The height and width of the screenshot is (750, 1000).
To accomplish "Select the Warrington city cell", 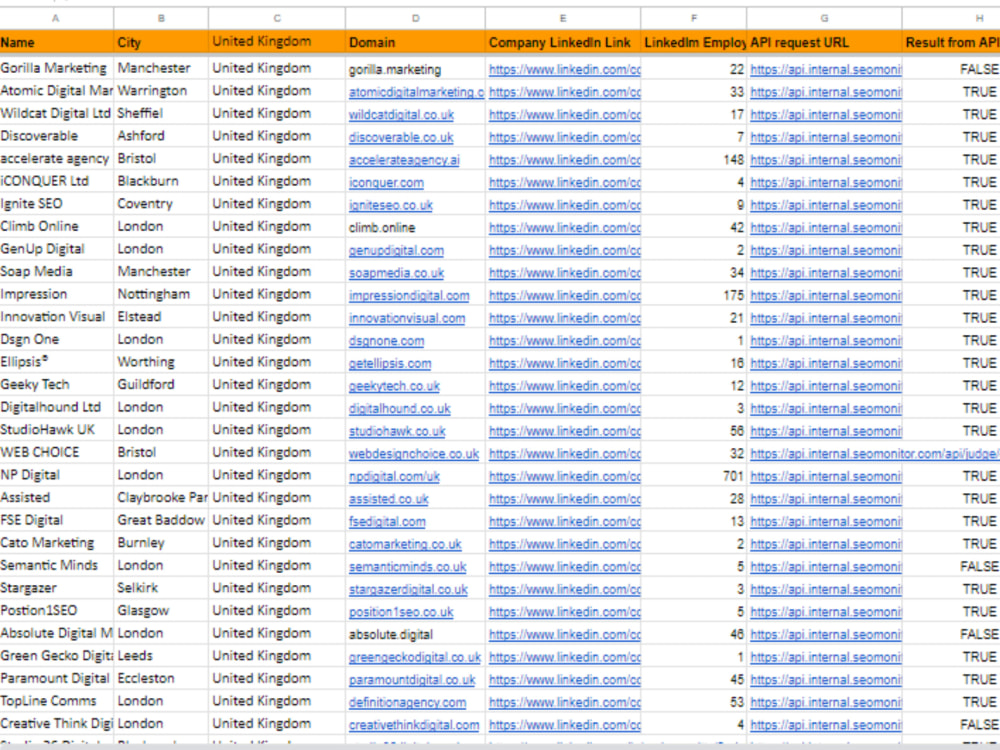I will click(161, 91).
